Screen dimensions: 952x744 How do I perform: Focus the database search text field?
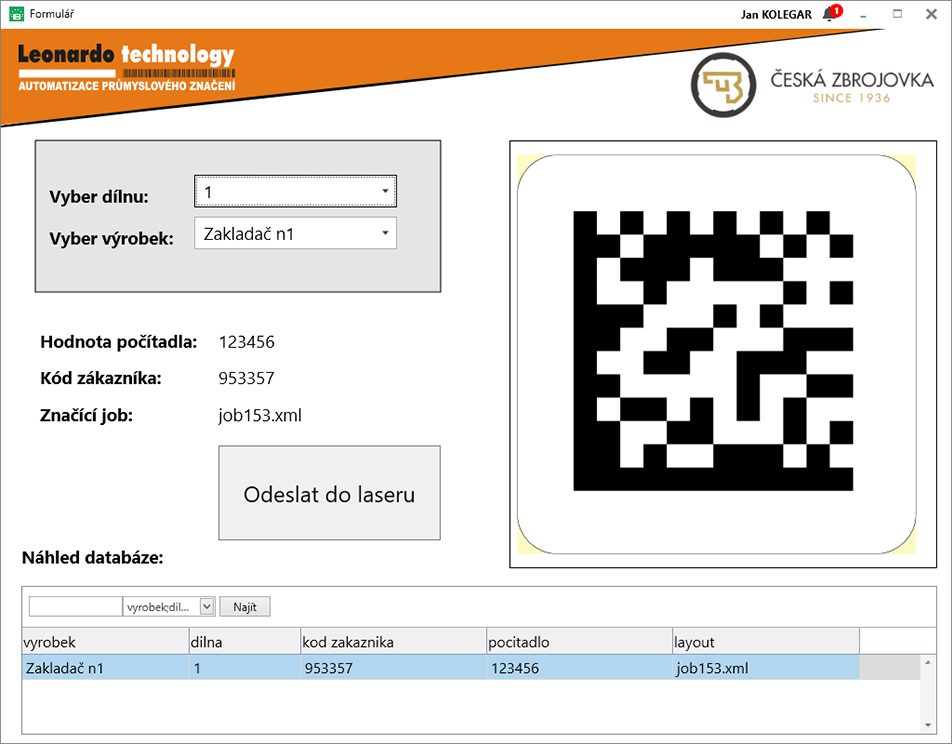75,606
